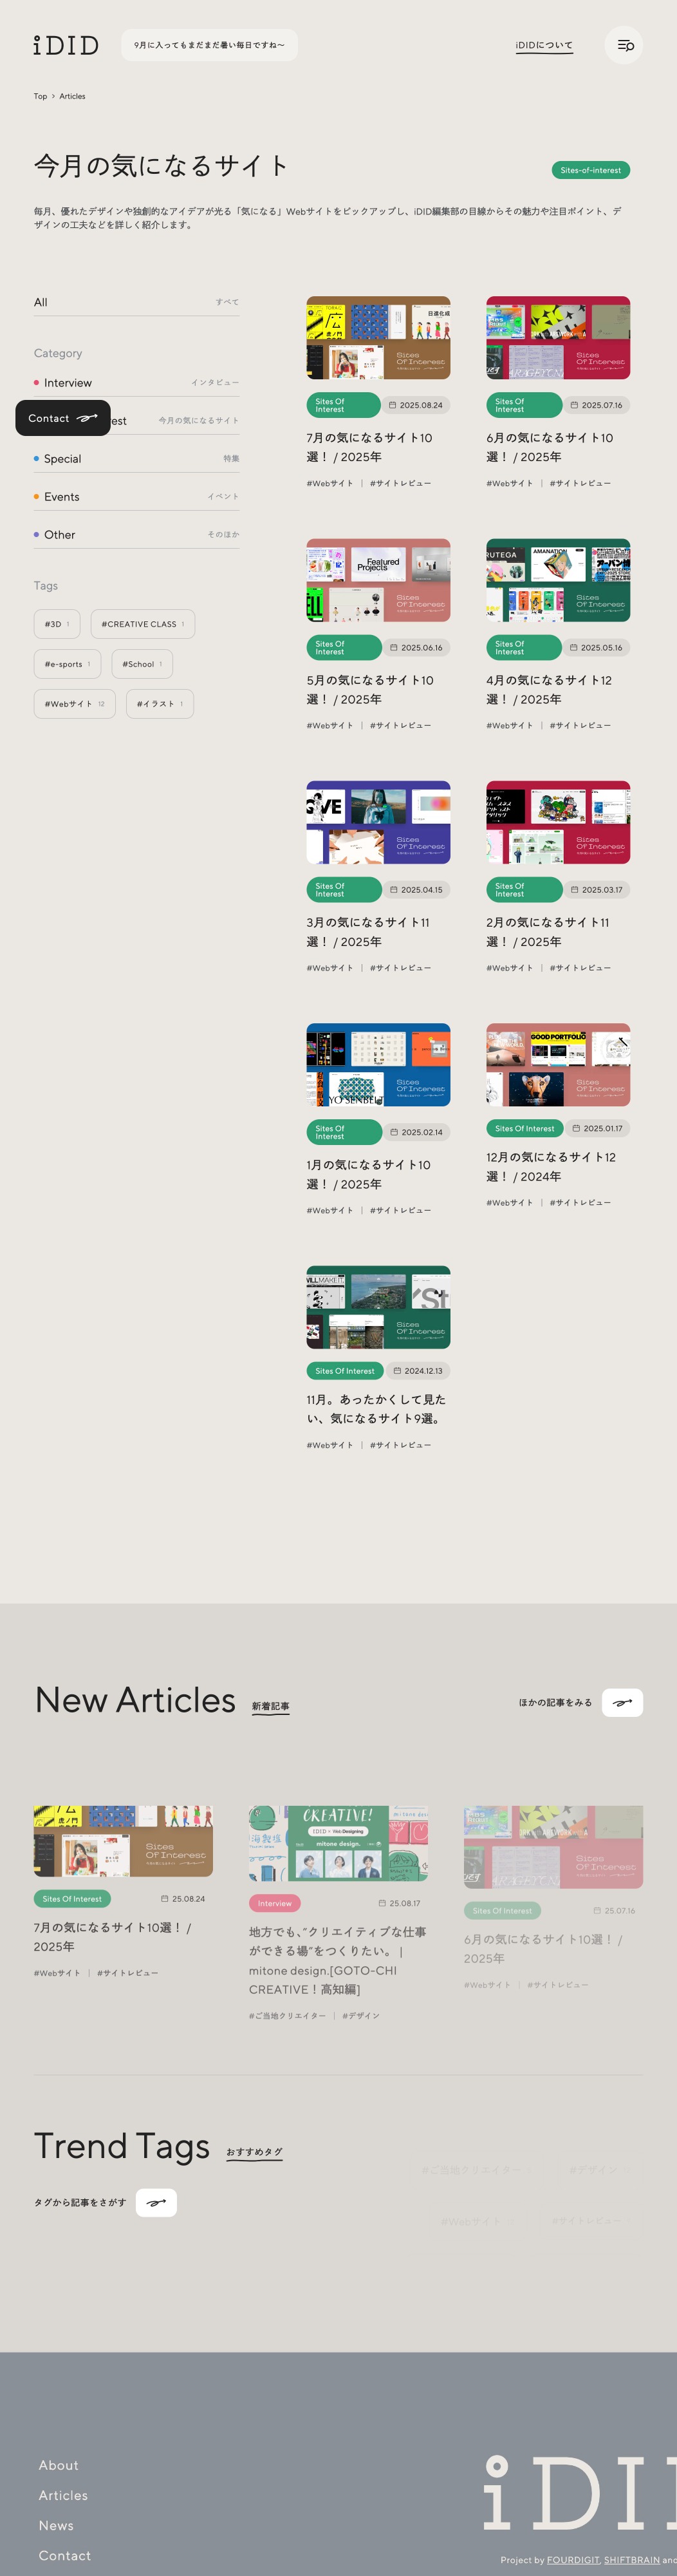Viewport: 677px width, 2576px height.
Task: Open thumbnail of 3月の気になるサイト11選 article
Action: point(378,822)
